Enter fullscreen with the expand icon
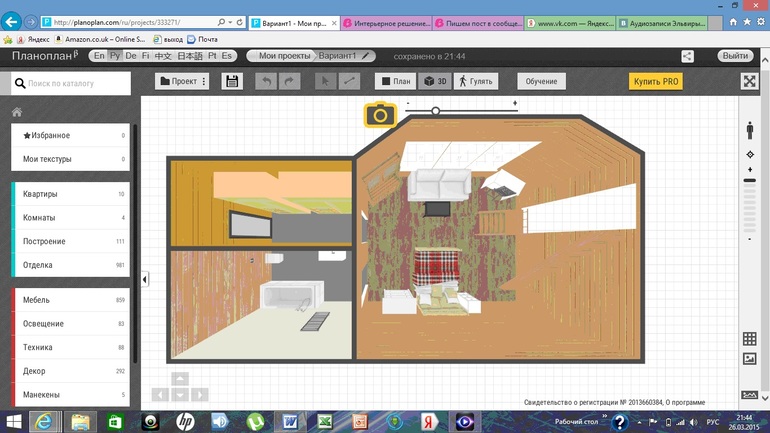Screen dimensions: 770x433 (749, 81)
